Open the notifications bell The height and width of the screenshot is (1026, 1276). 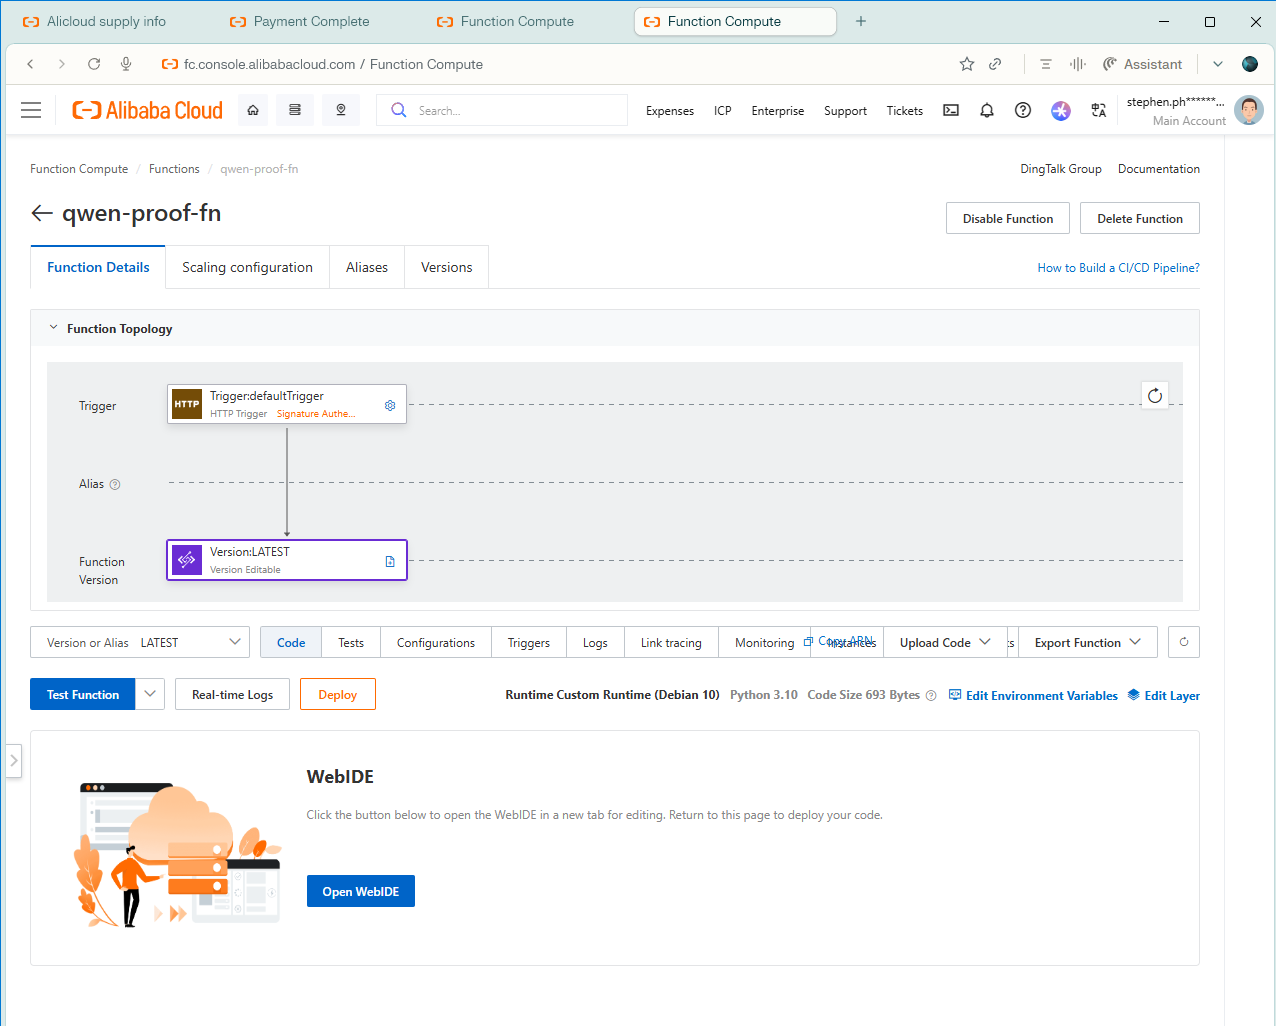pyautogui.click(x=987, y=110)
